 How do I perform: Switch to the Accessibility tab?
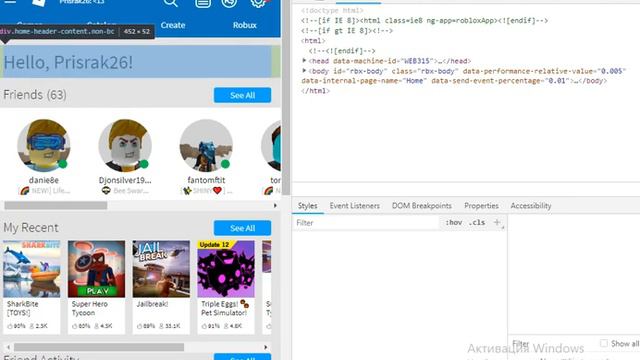coord(531,206)
